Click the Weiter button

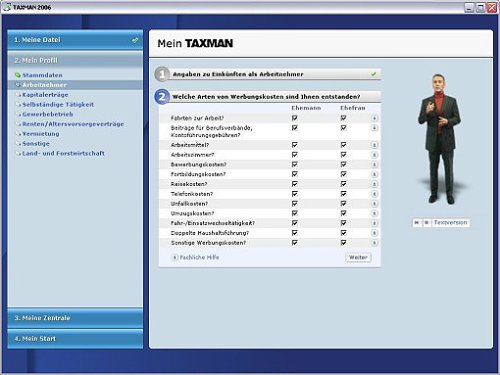click(358, 257)
